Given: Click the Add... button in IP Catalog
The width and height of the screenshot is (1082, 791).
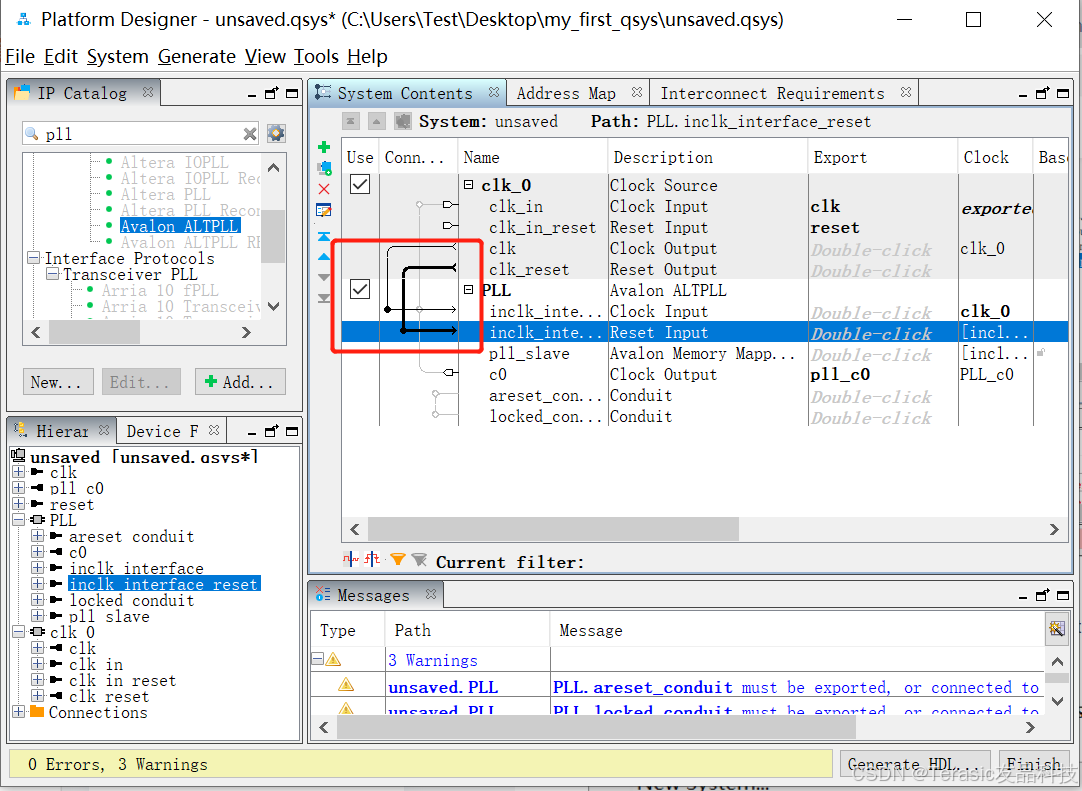Looking at the screenshot, I should tap(239, 382).
